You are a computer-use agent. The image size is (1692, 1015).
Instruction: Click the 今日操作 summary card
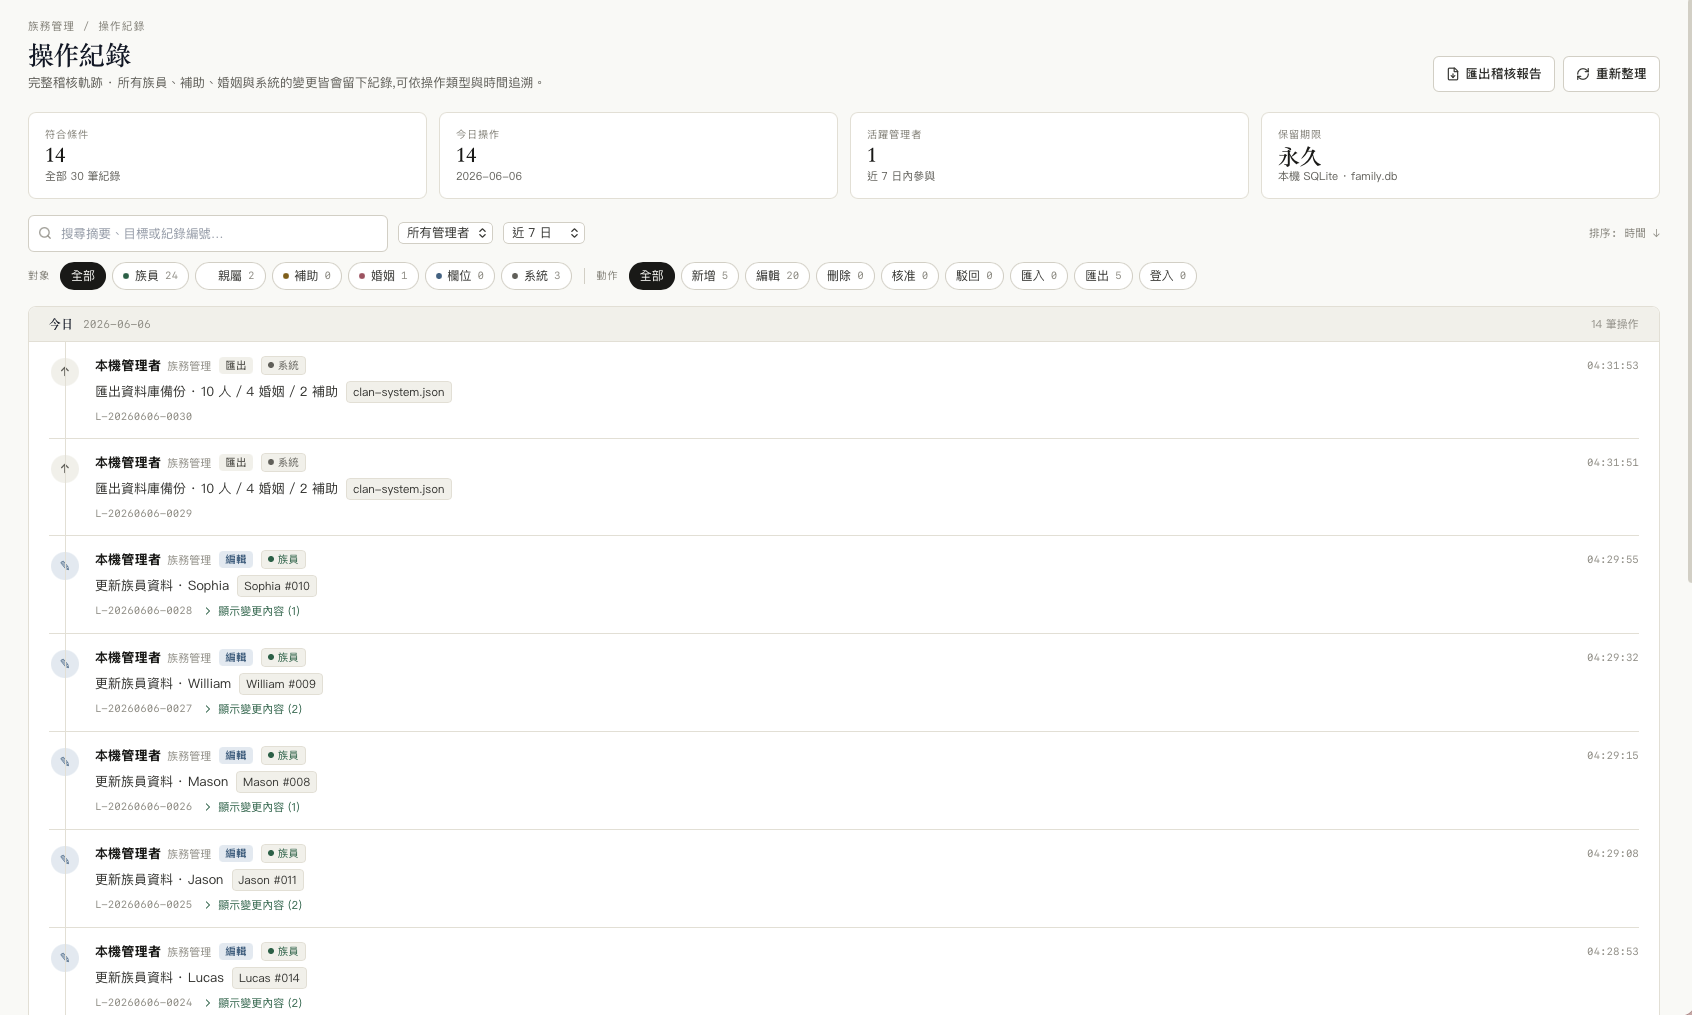pos(638,155)
